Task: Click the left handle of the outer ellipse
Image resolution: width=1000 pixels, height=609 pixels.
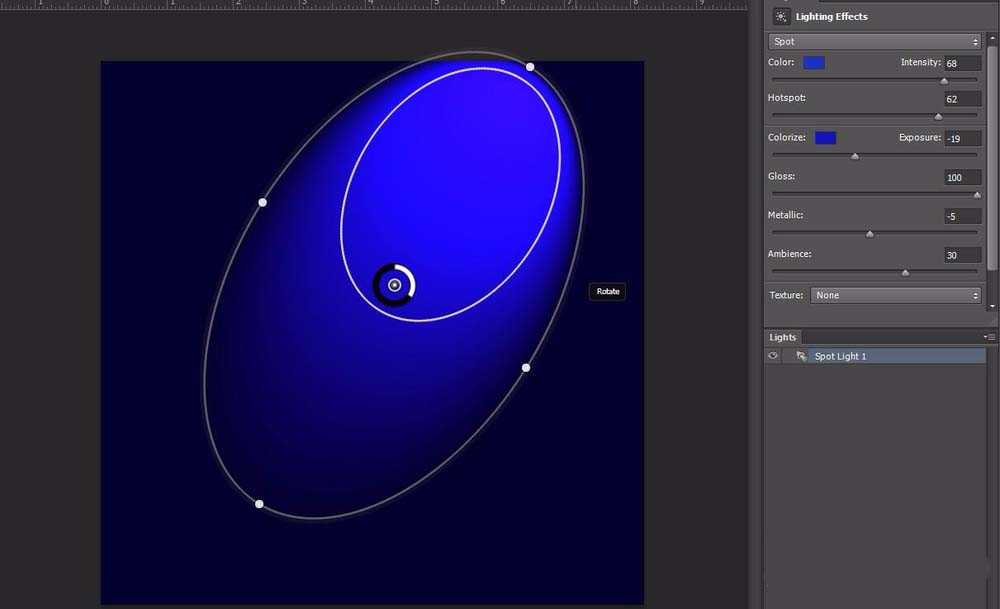Action: tap(262, 202)
